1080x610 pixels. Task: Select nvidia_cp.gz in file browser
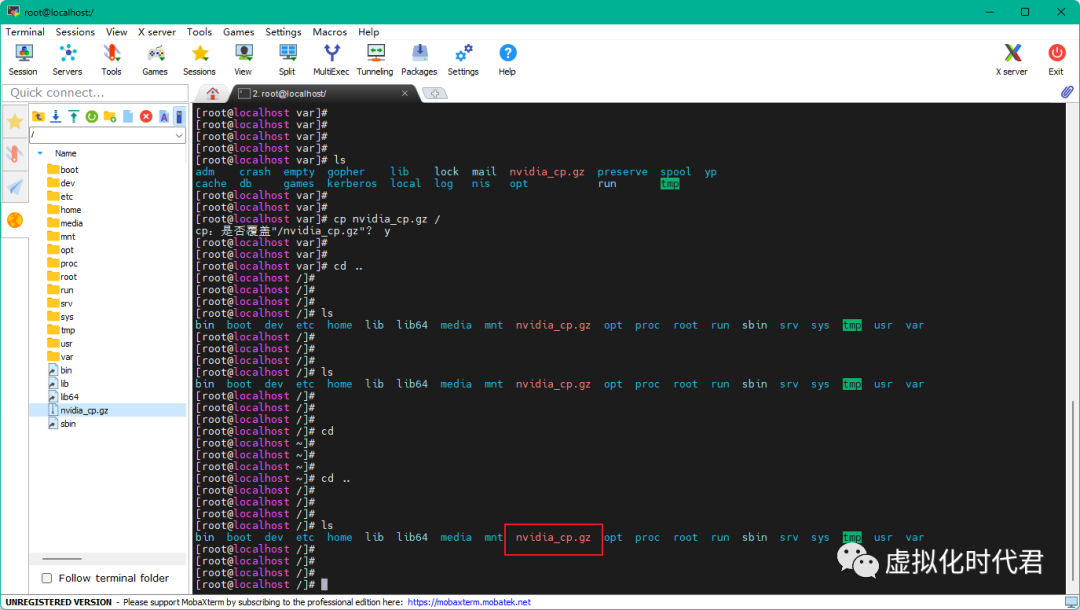click(84, 410)
